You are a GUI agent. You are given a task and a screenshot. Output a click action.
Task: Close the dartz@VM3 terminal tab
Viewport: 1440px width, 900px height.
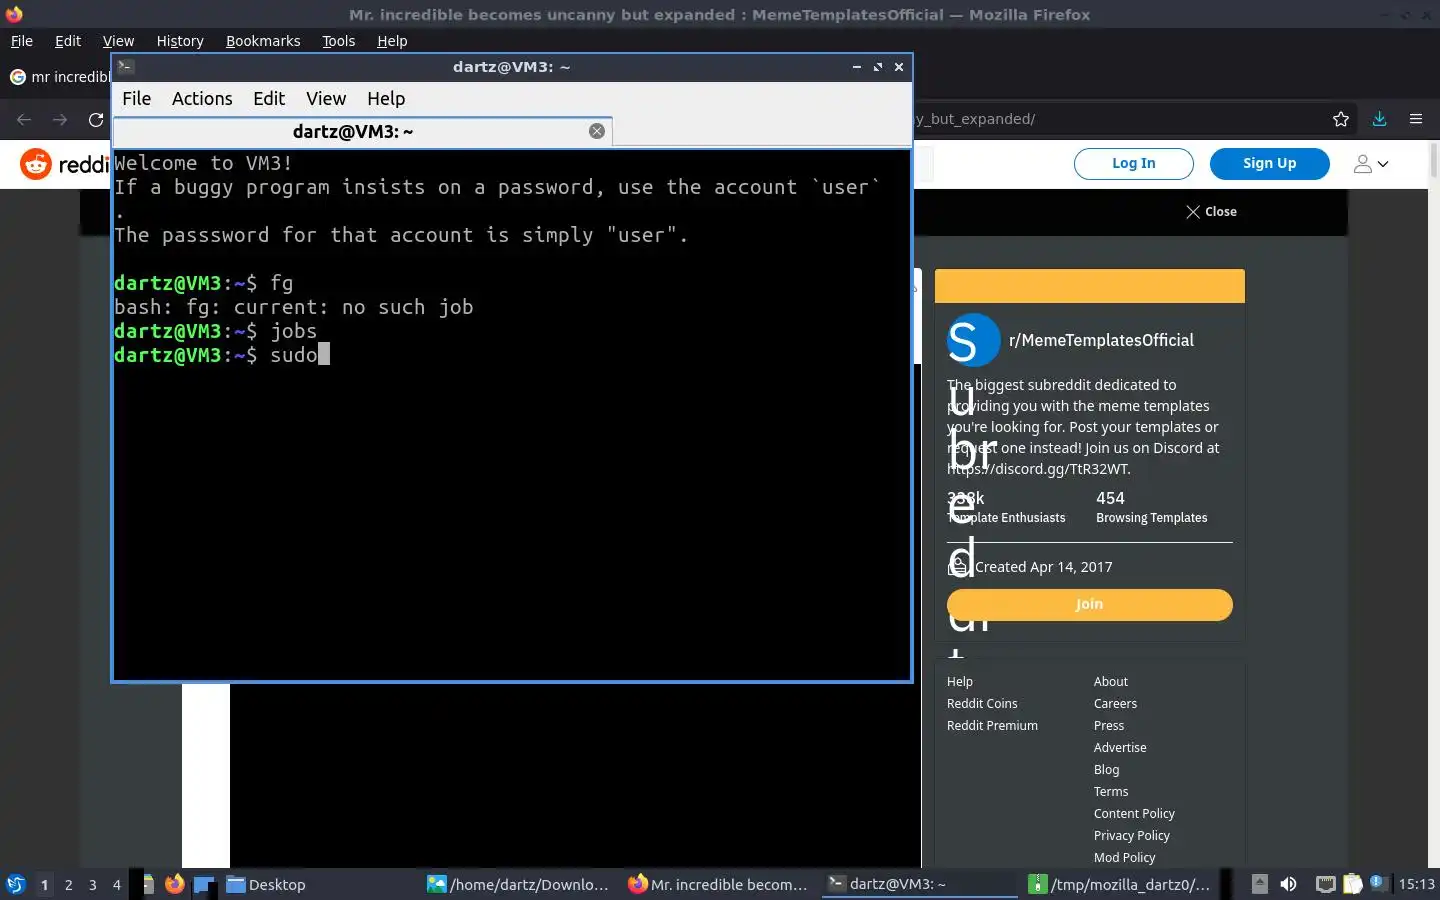click(597, 131)
